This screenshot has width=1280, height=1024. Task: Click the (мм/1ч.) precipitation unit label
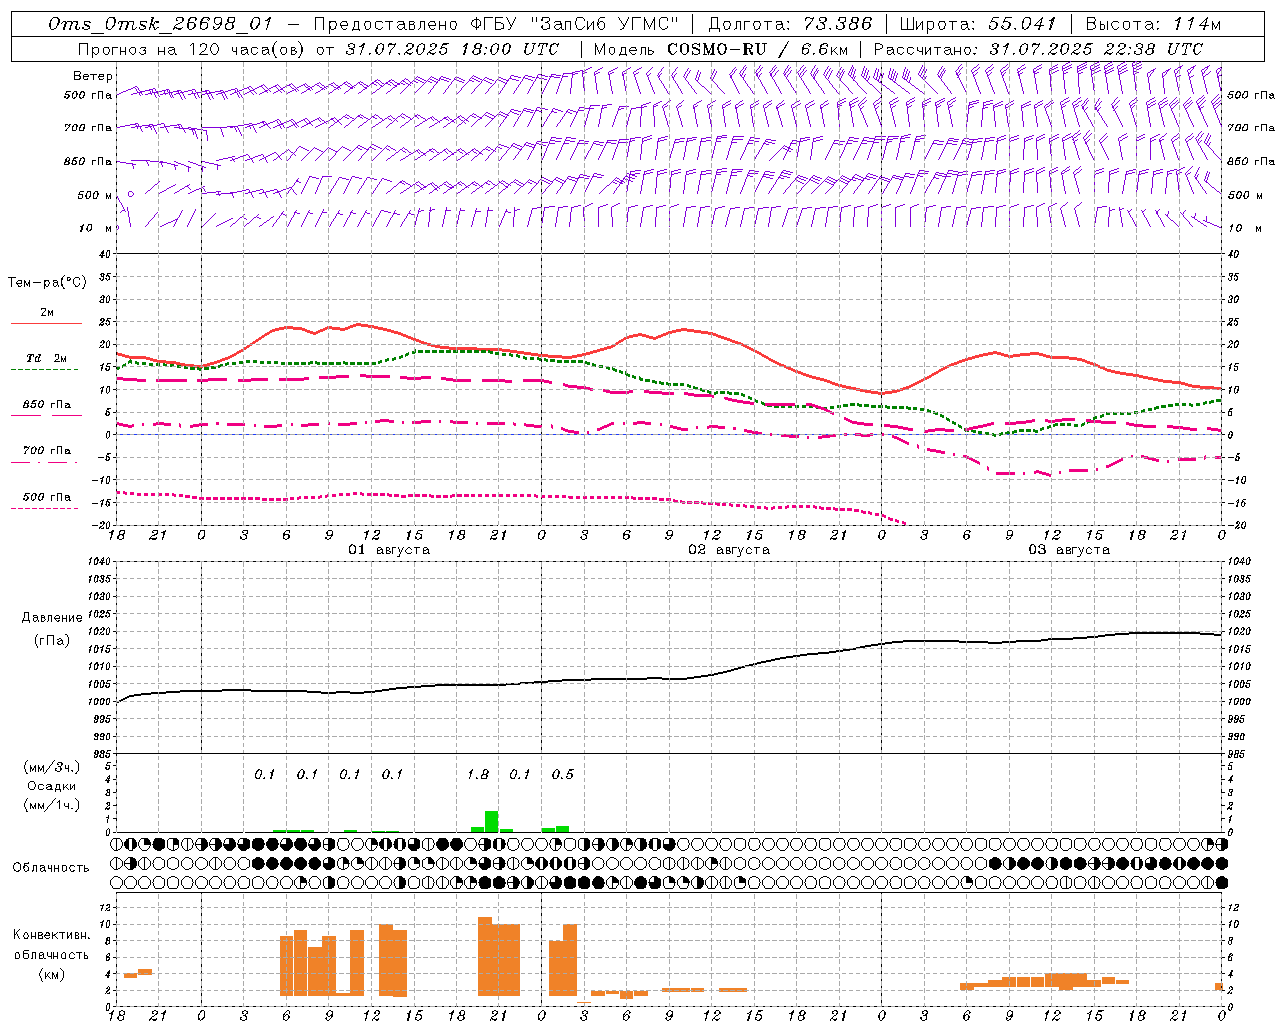point(52,805)
